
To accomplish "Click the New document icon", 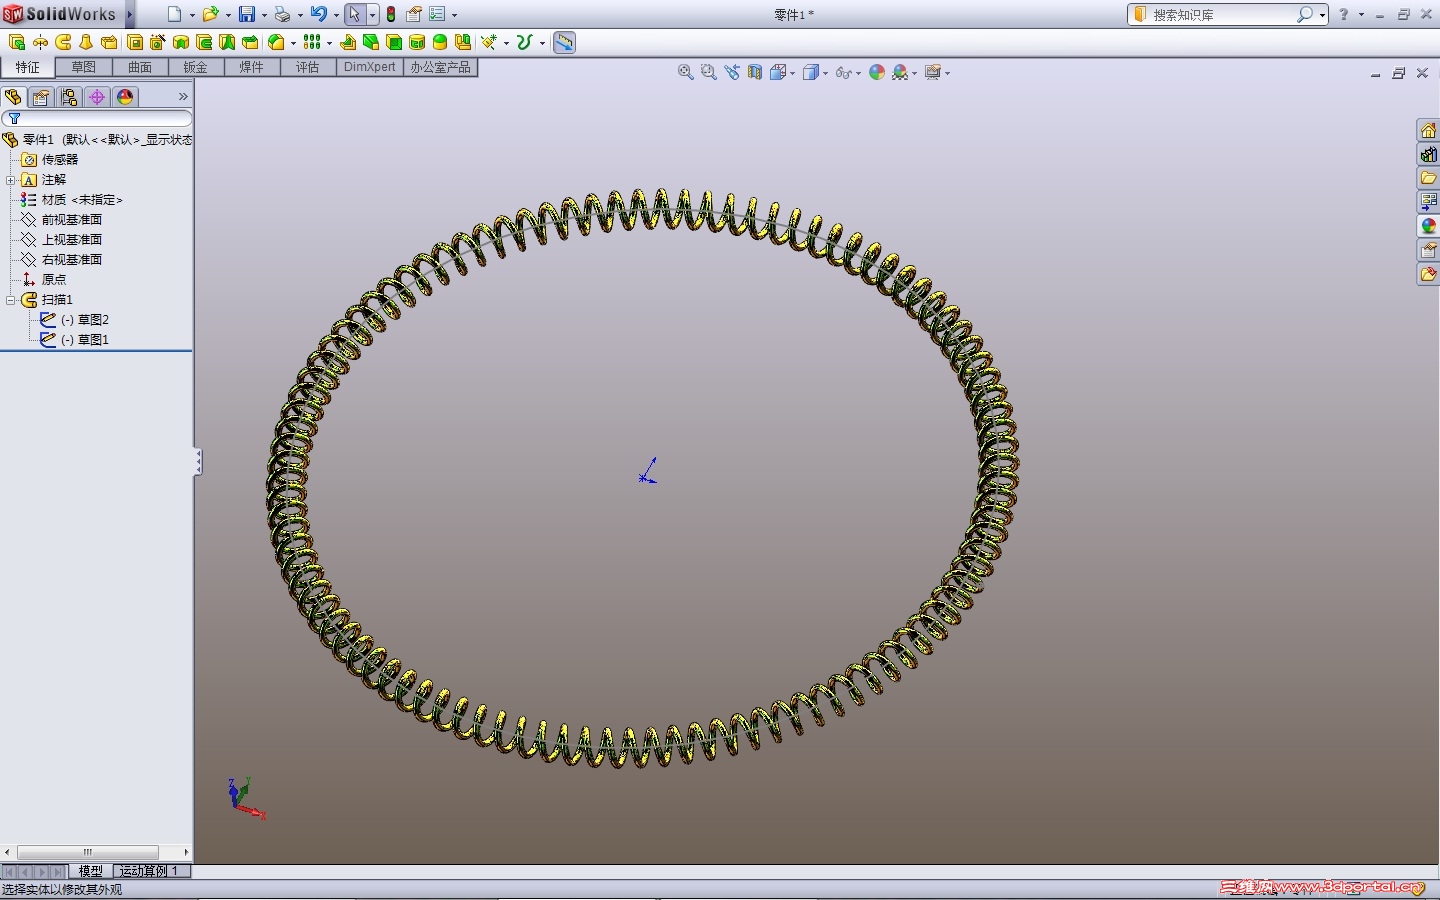I will (x=174, y=14).
